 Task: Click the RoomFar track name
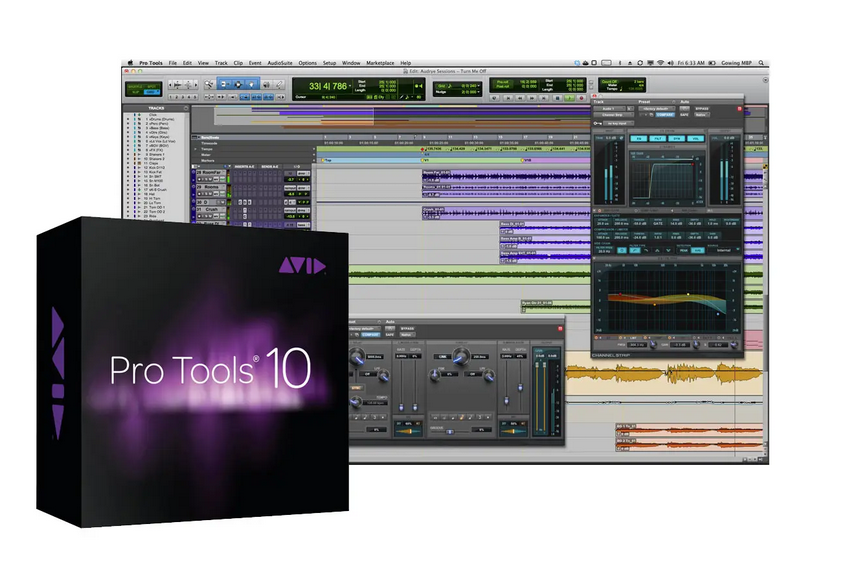(x=212, y=172)
